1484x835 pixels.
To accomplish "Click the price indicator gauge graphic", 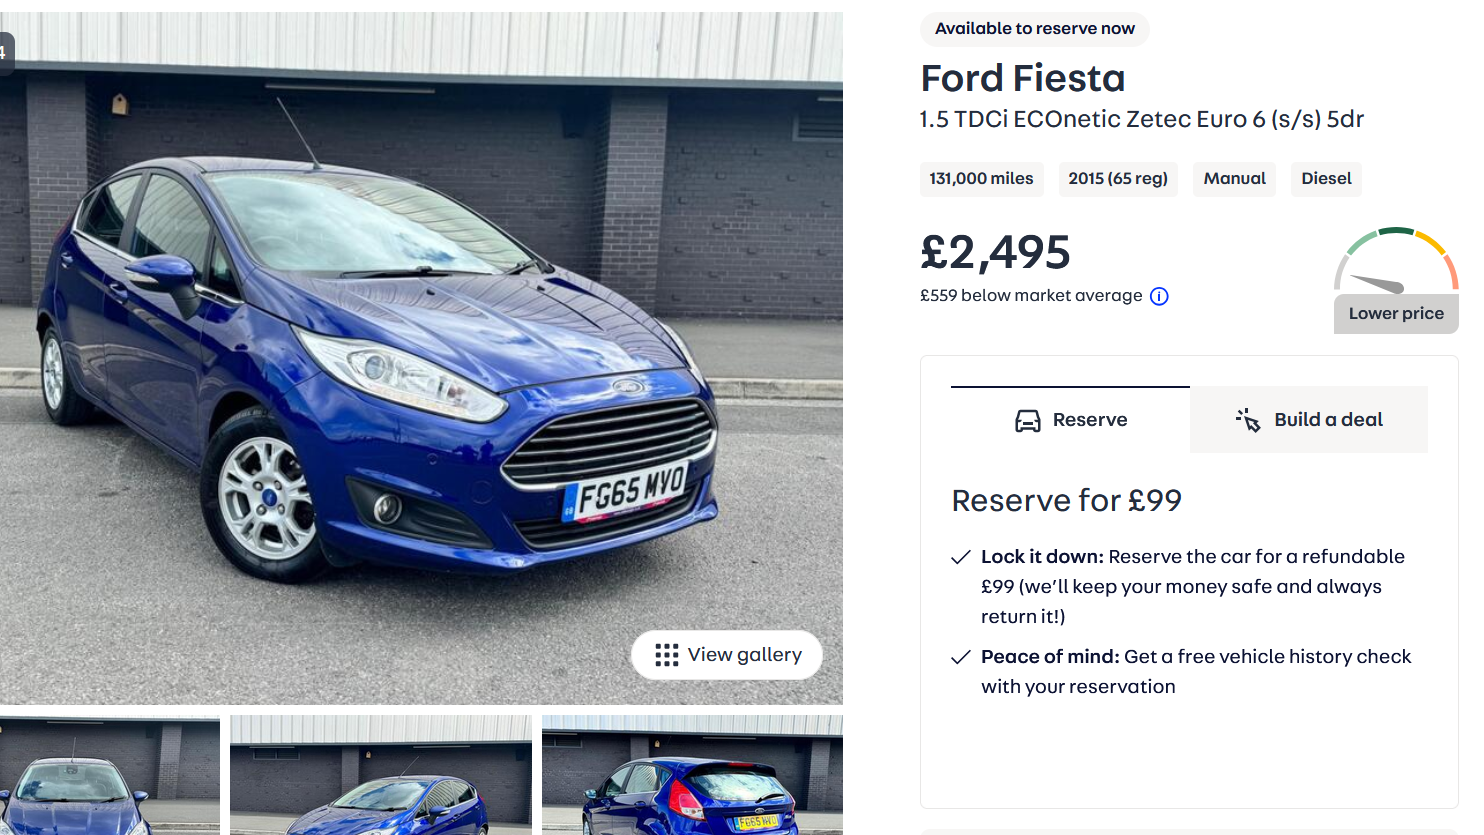I will click(x=1395, y=260).
